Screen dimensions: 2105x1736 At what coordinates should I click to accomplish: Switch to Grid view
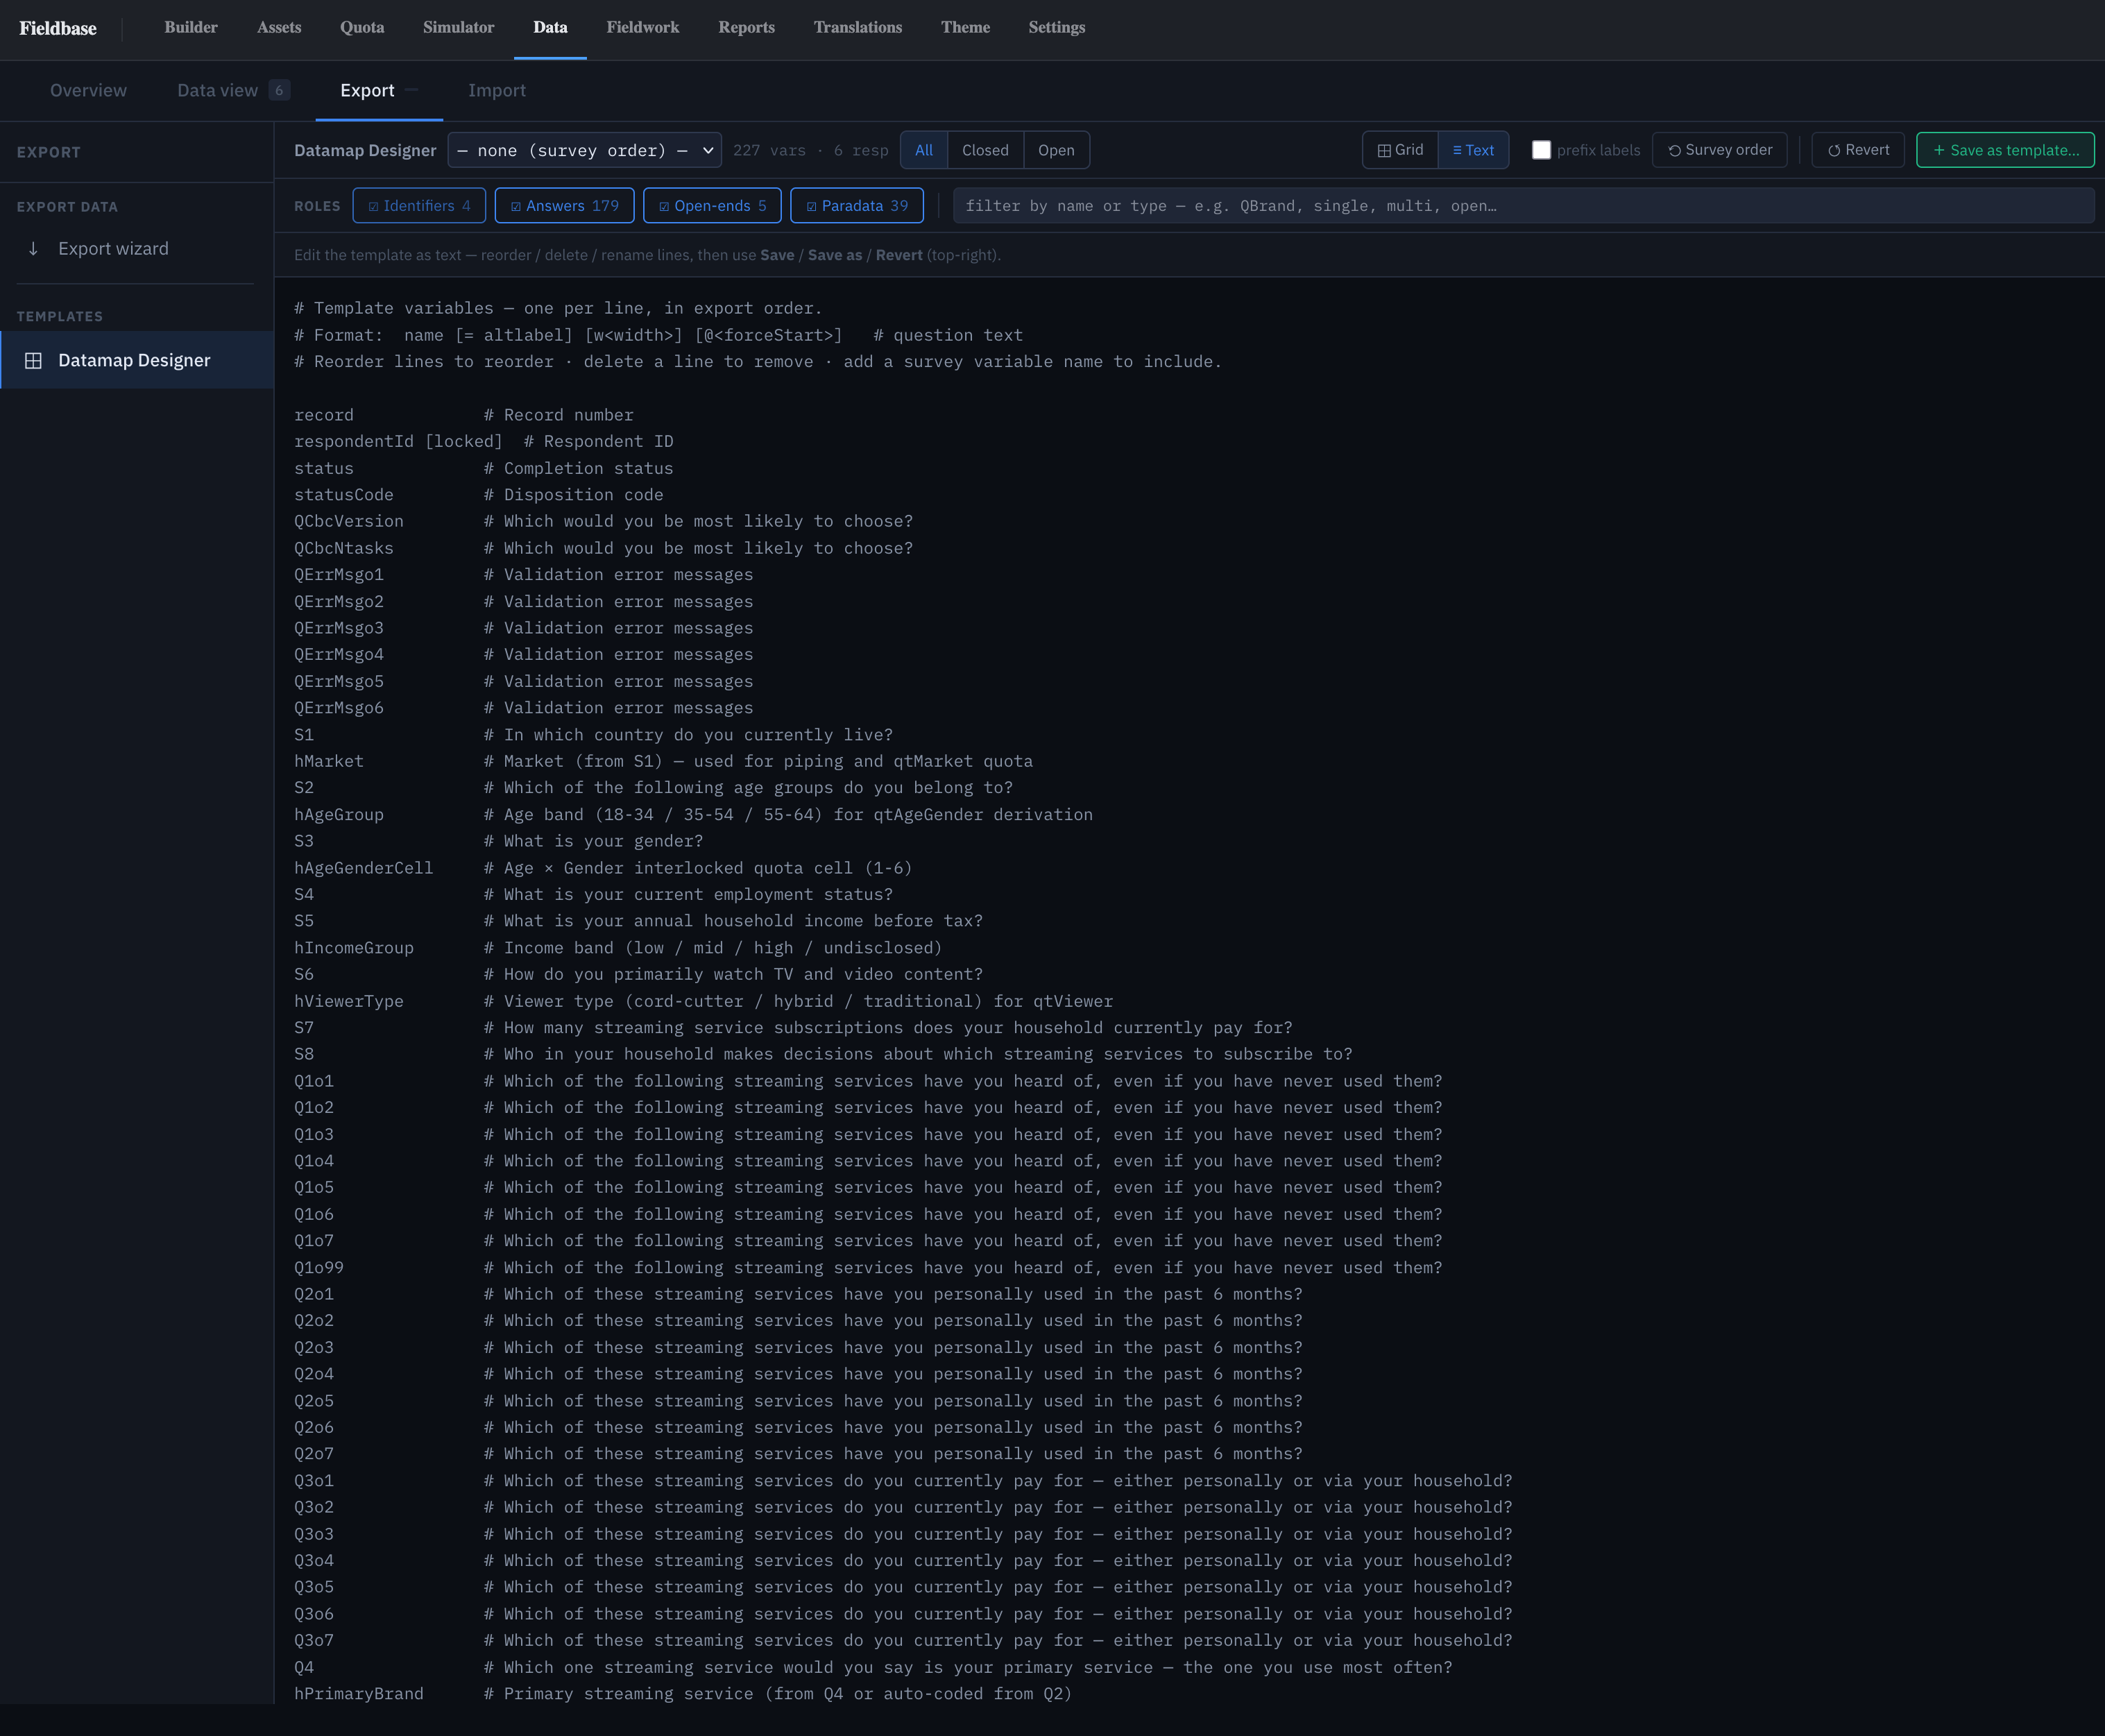pyautogui.click(x=1400, y=150)
